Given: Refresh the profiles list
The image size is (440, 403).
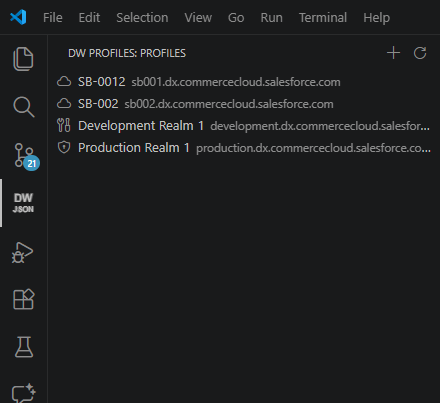Looking at the screenshot, I should pyautogui.click(x=420, y=53).
